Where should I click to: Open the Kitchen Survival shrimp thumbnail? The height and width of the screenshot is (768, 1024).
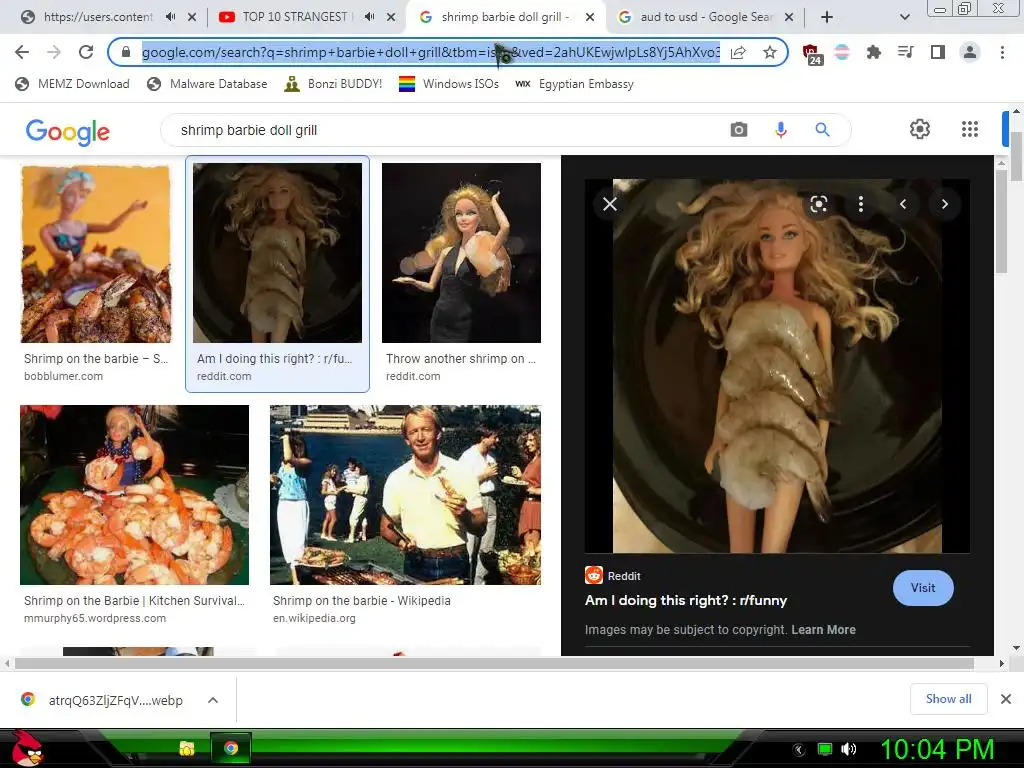[x=135, y=494]
